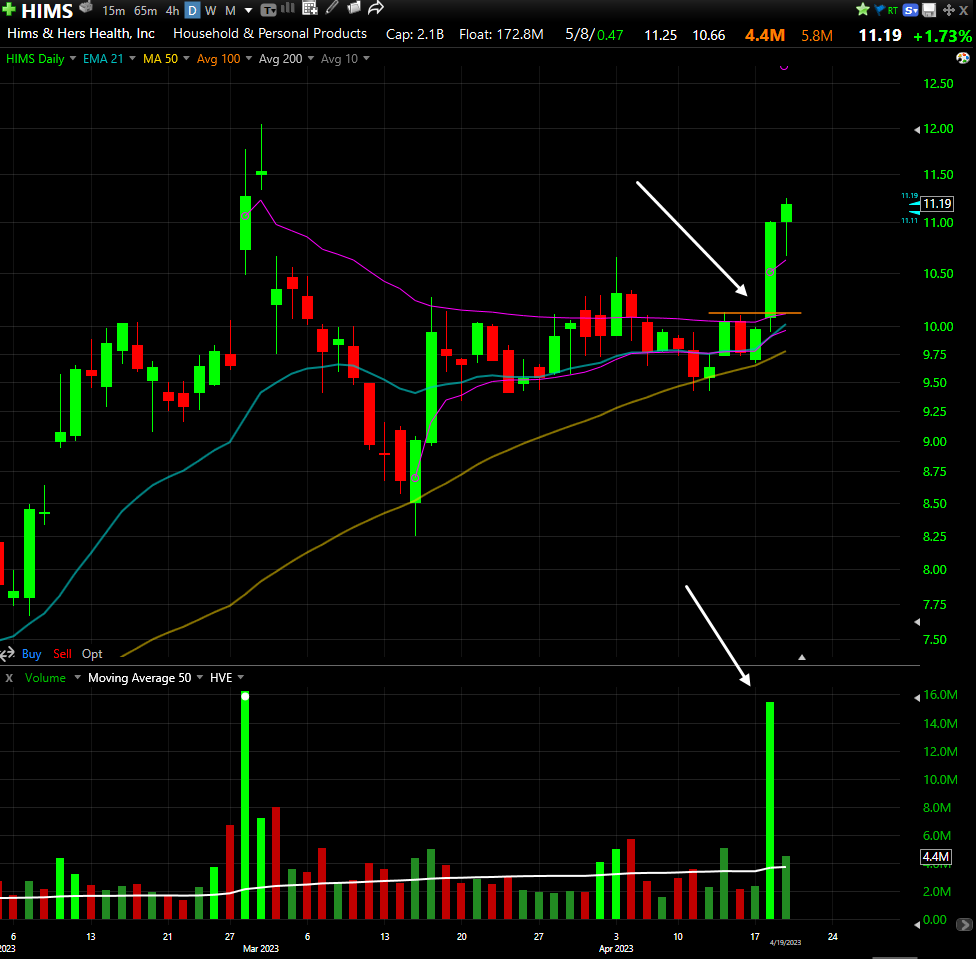The image size is (976, 959).
Task: Open the blue S dropdown icon
Action: pos(911,10)
